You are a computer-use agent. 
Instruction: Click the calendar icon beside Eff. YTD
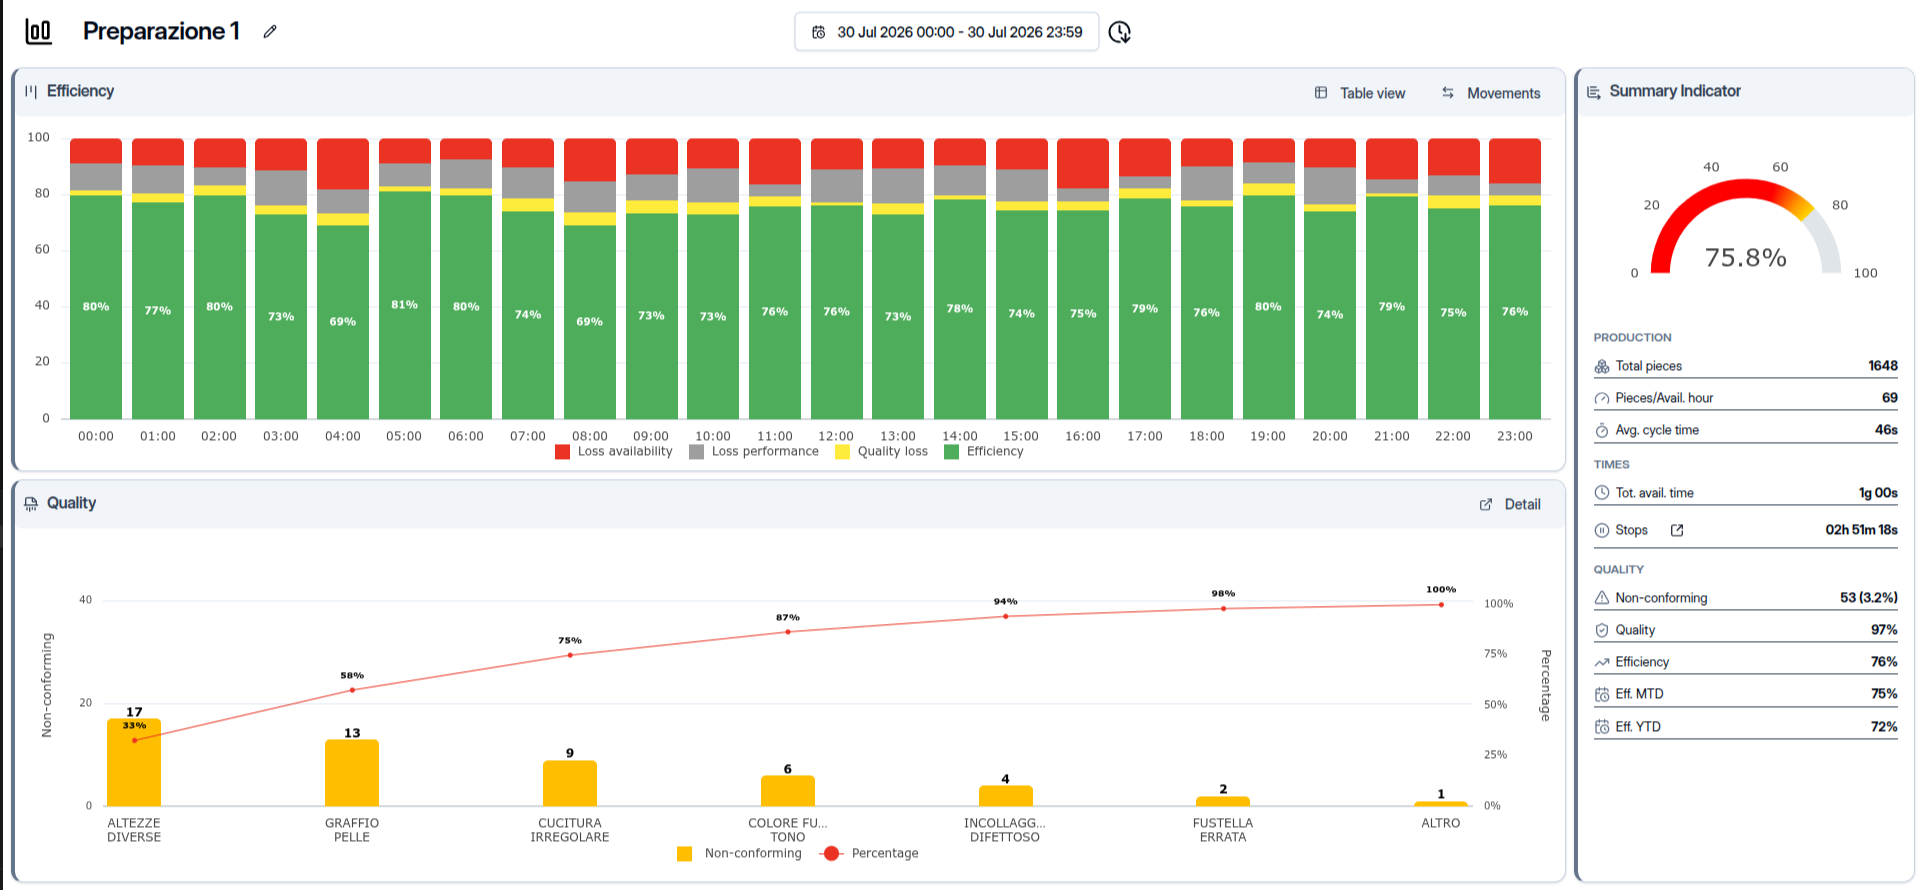(x=1602, y=727)
